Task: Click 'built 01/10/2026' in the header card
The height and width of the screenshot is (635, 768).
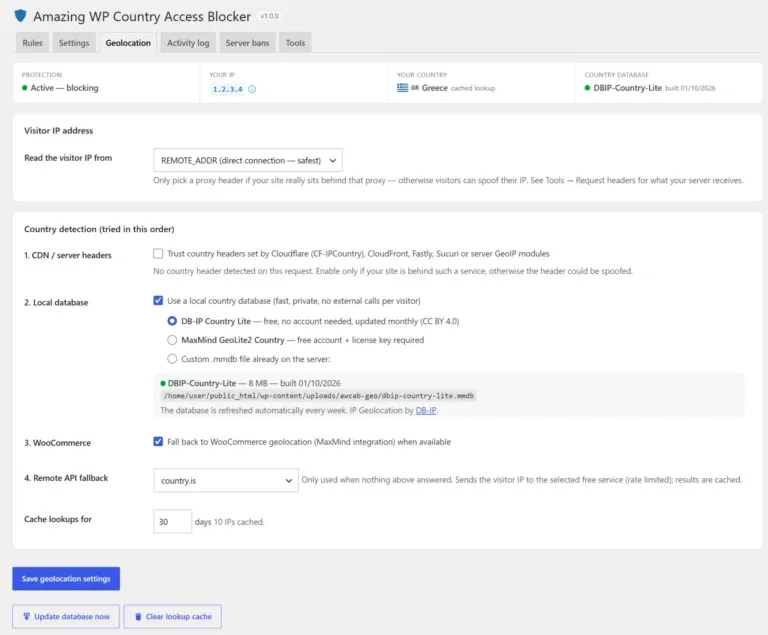Action: click(690, 88)
